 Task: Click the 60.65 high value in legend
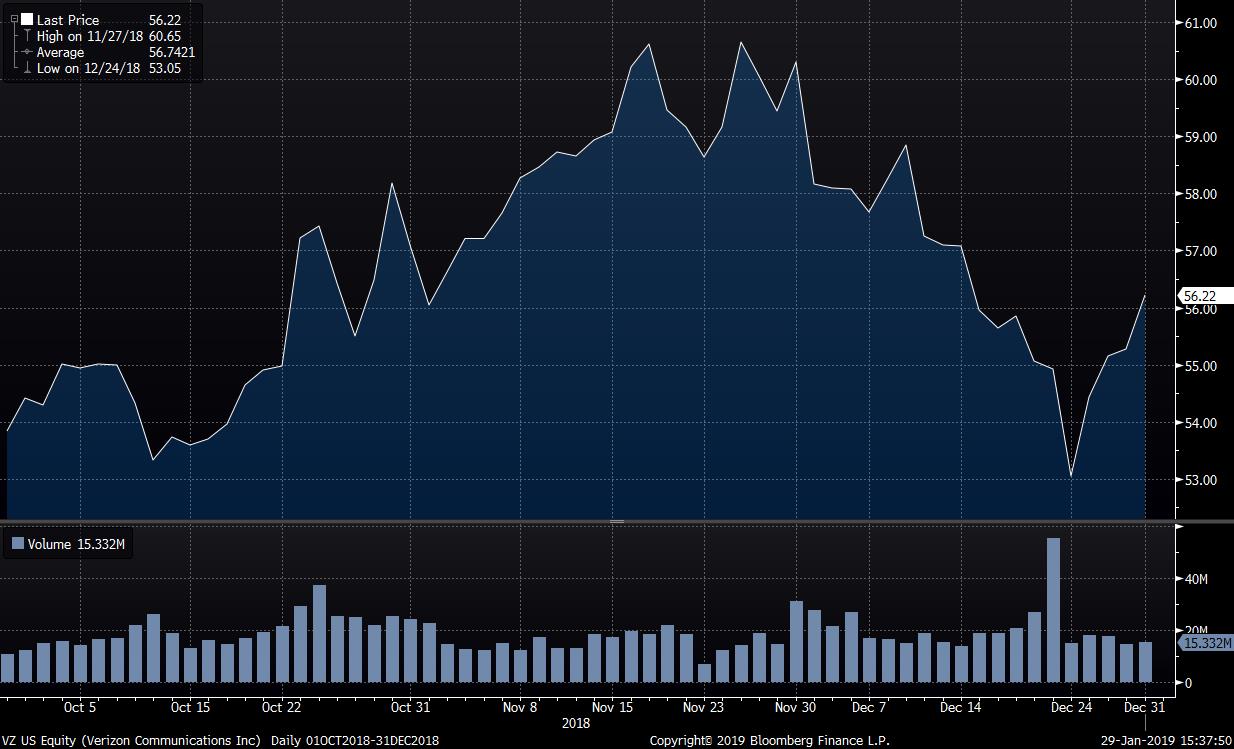[x=164, y=36]
